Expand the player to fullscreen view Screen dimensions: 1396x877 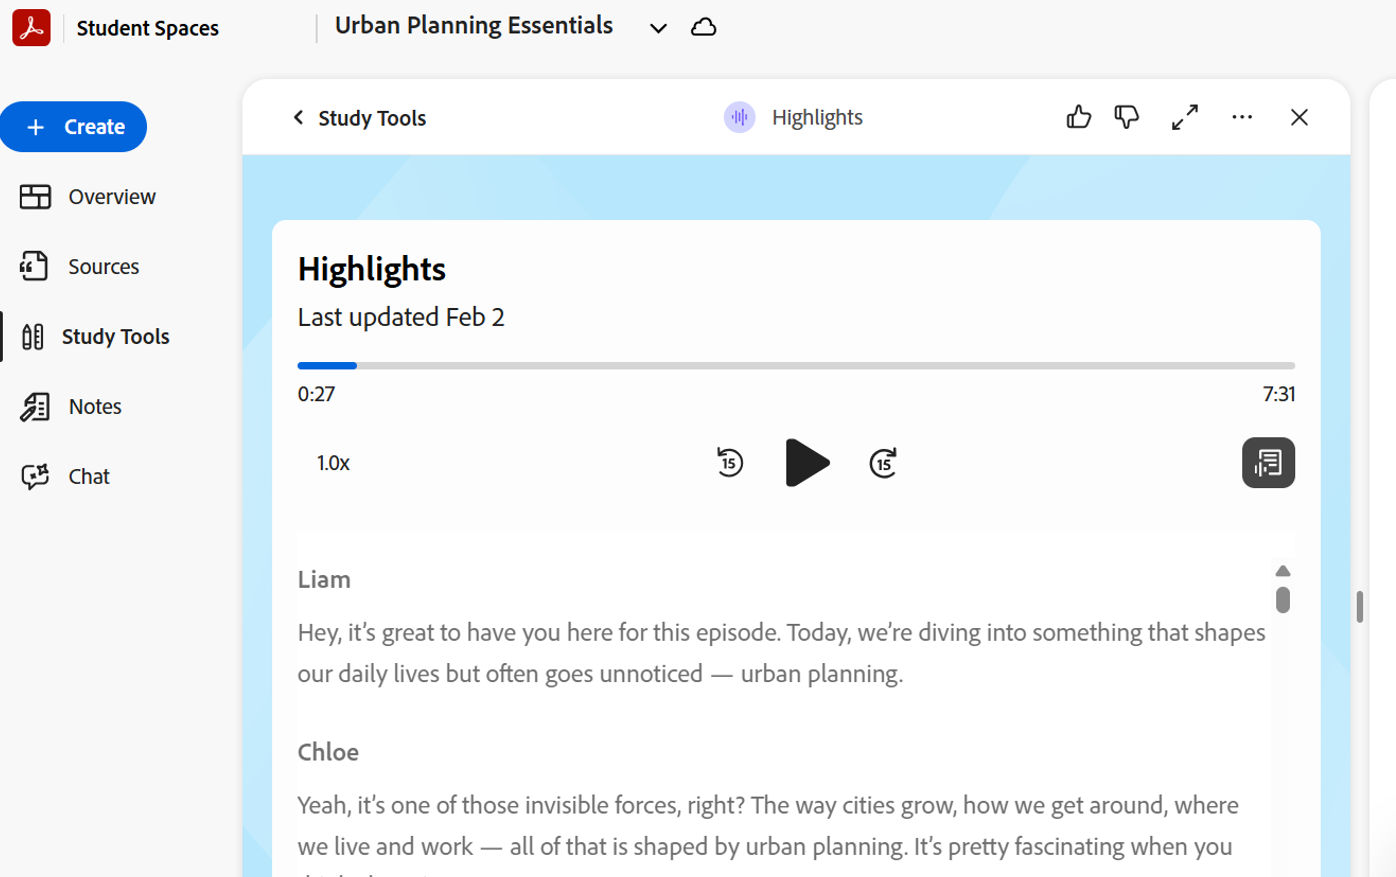pyautogui.click(x=1184, y=117)
